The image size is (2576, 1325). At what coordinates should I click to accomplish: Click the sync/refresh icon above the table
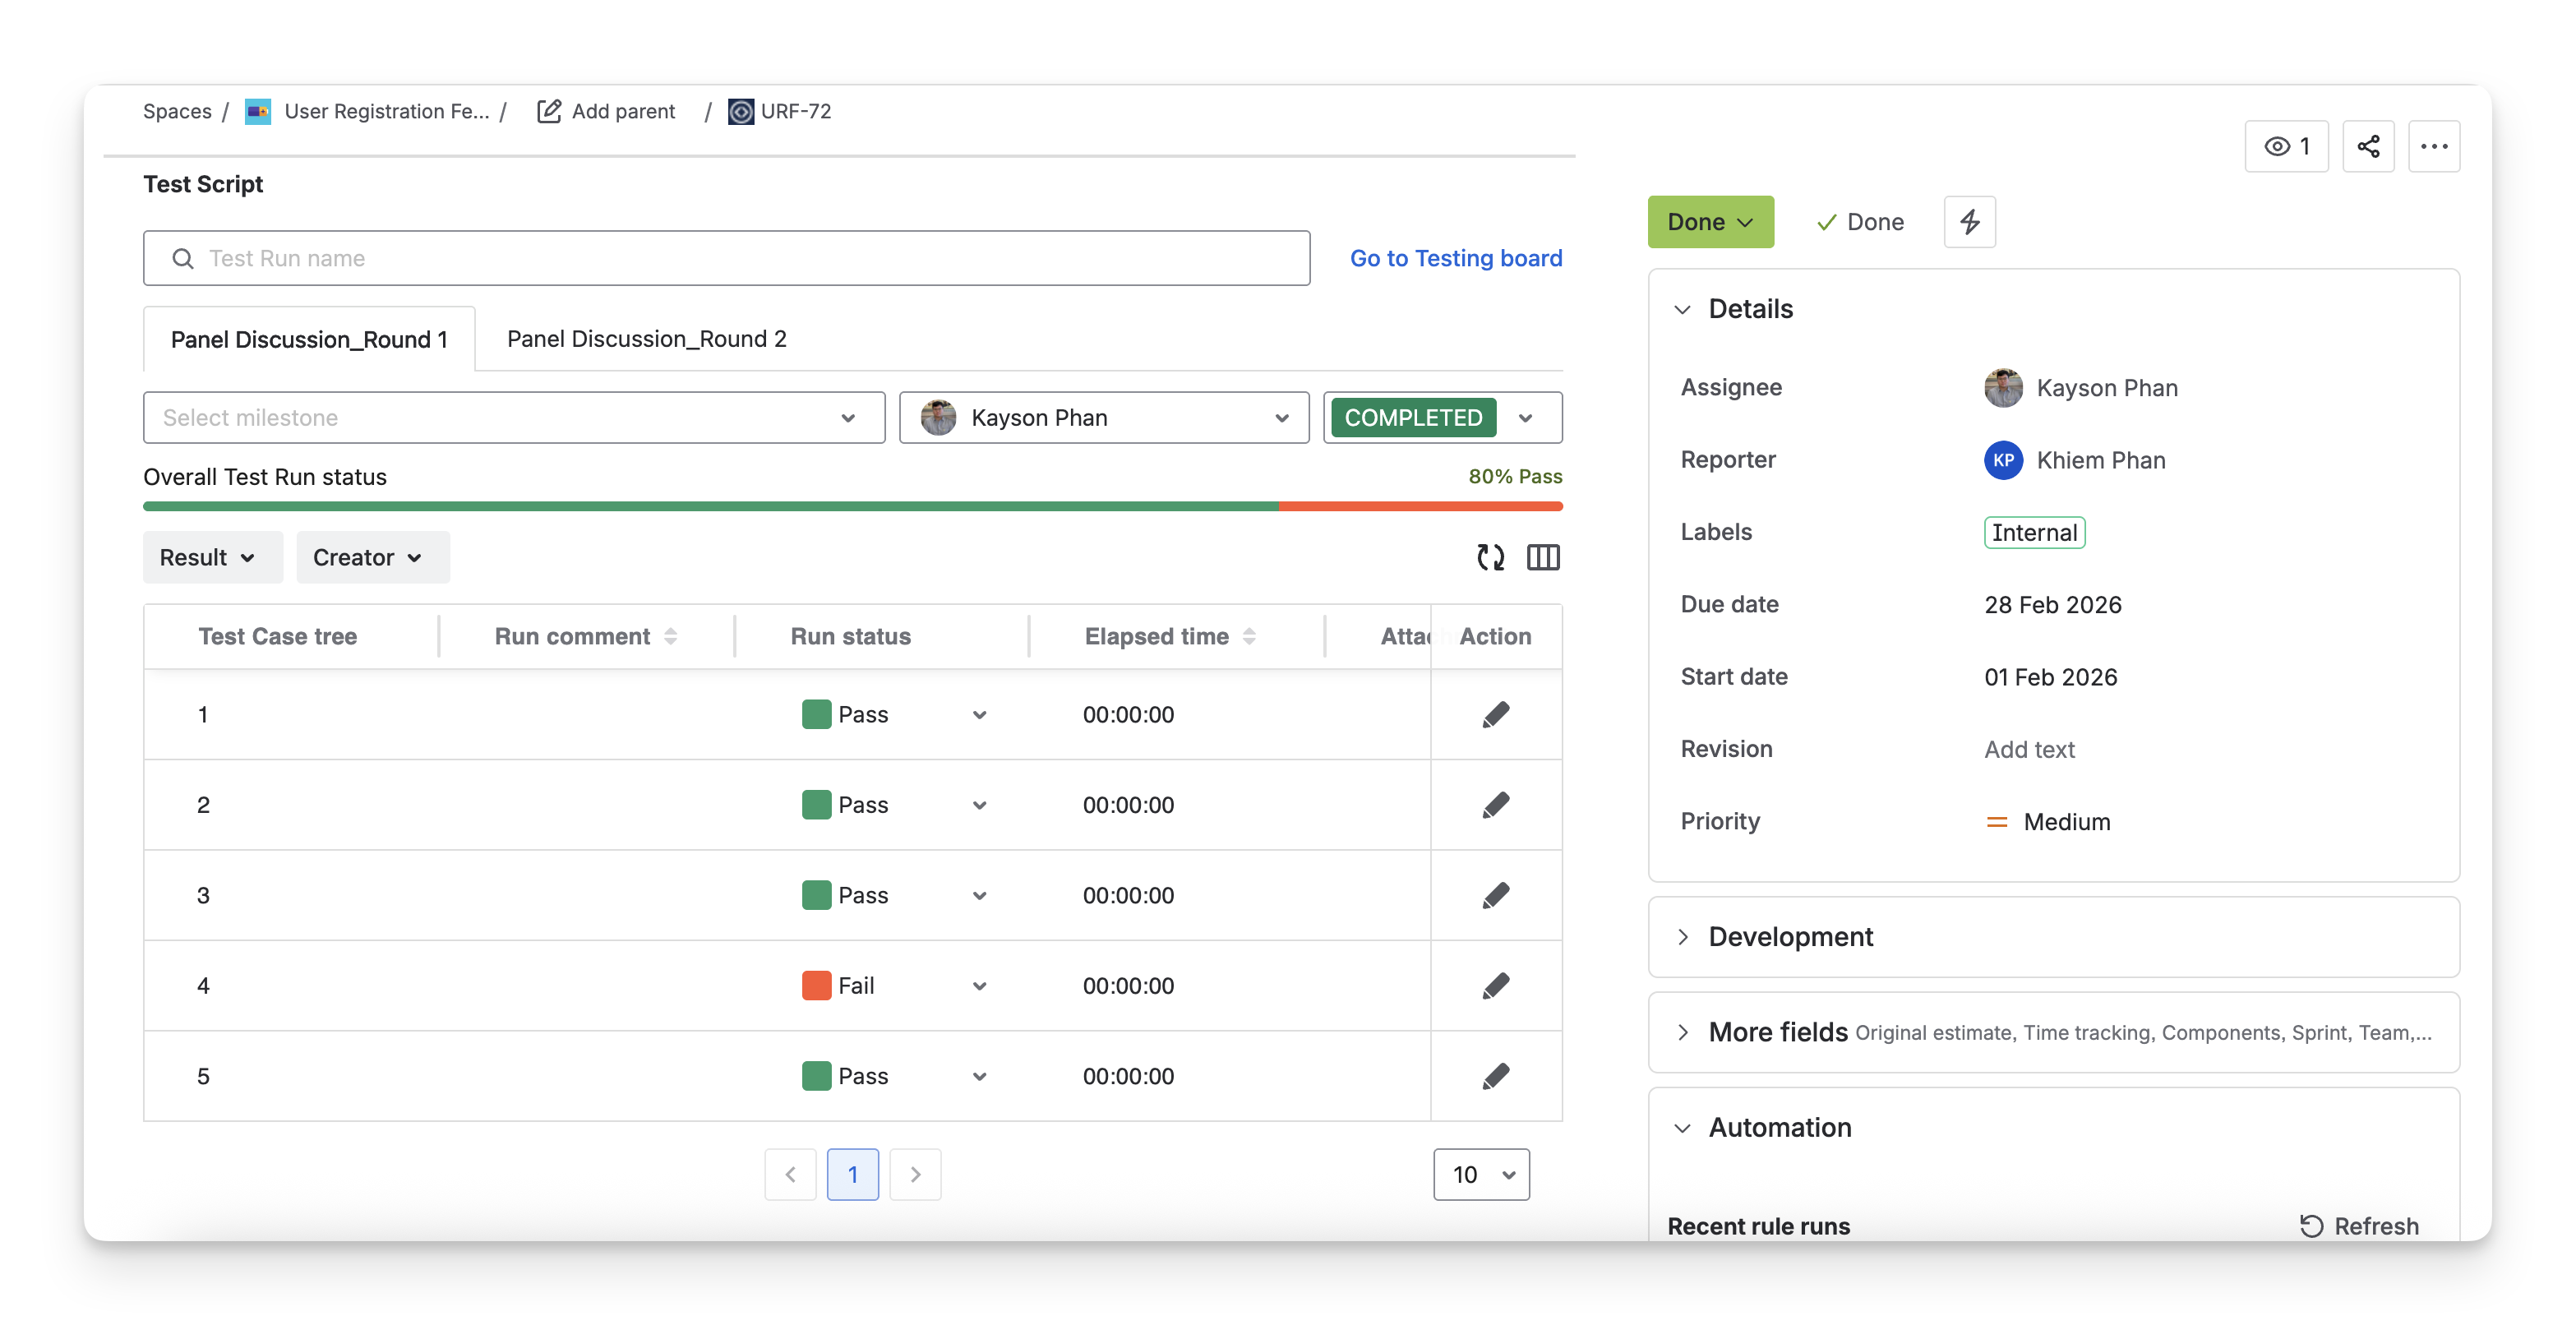point(1490,557)
